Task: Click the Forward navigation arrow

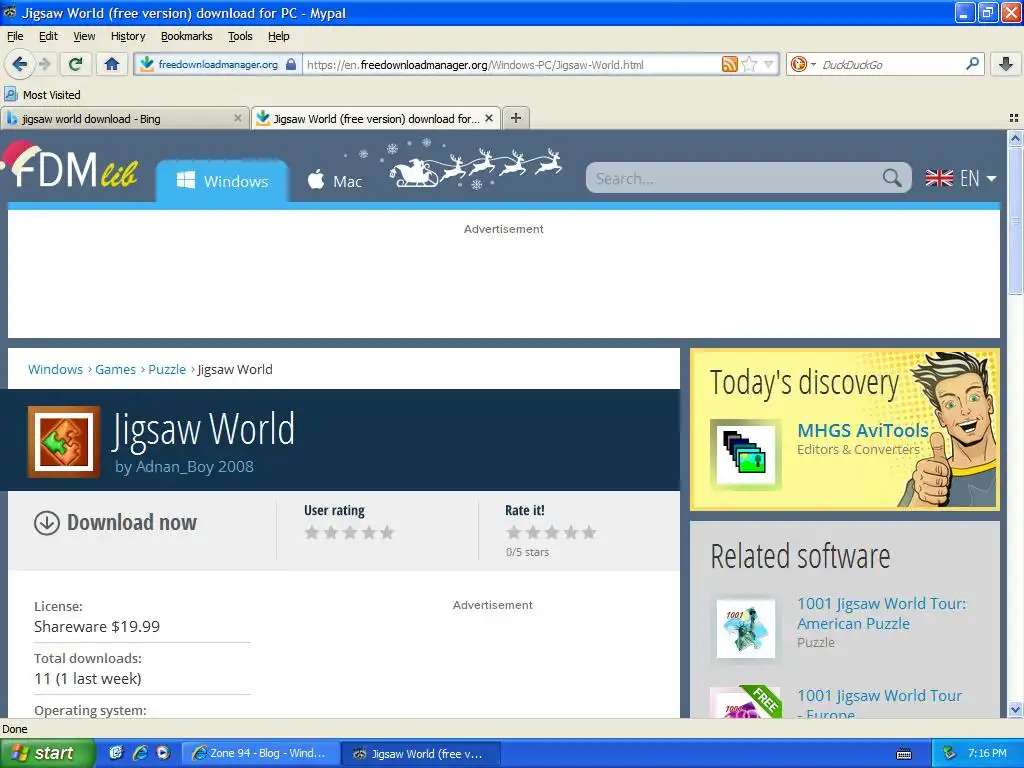Action: click(44, 64)
